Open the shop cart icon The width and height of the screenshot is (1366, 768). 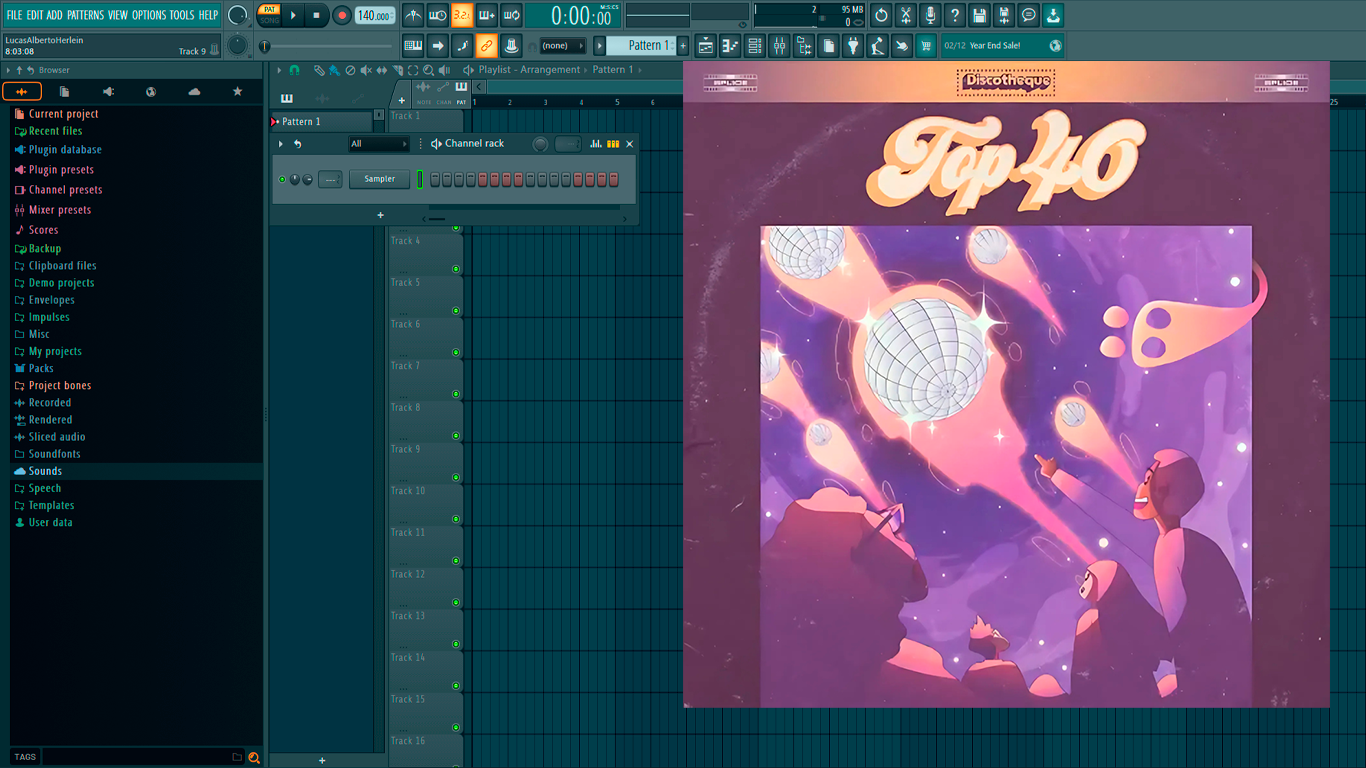926,45
